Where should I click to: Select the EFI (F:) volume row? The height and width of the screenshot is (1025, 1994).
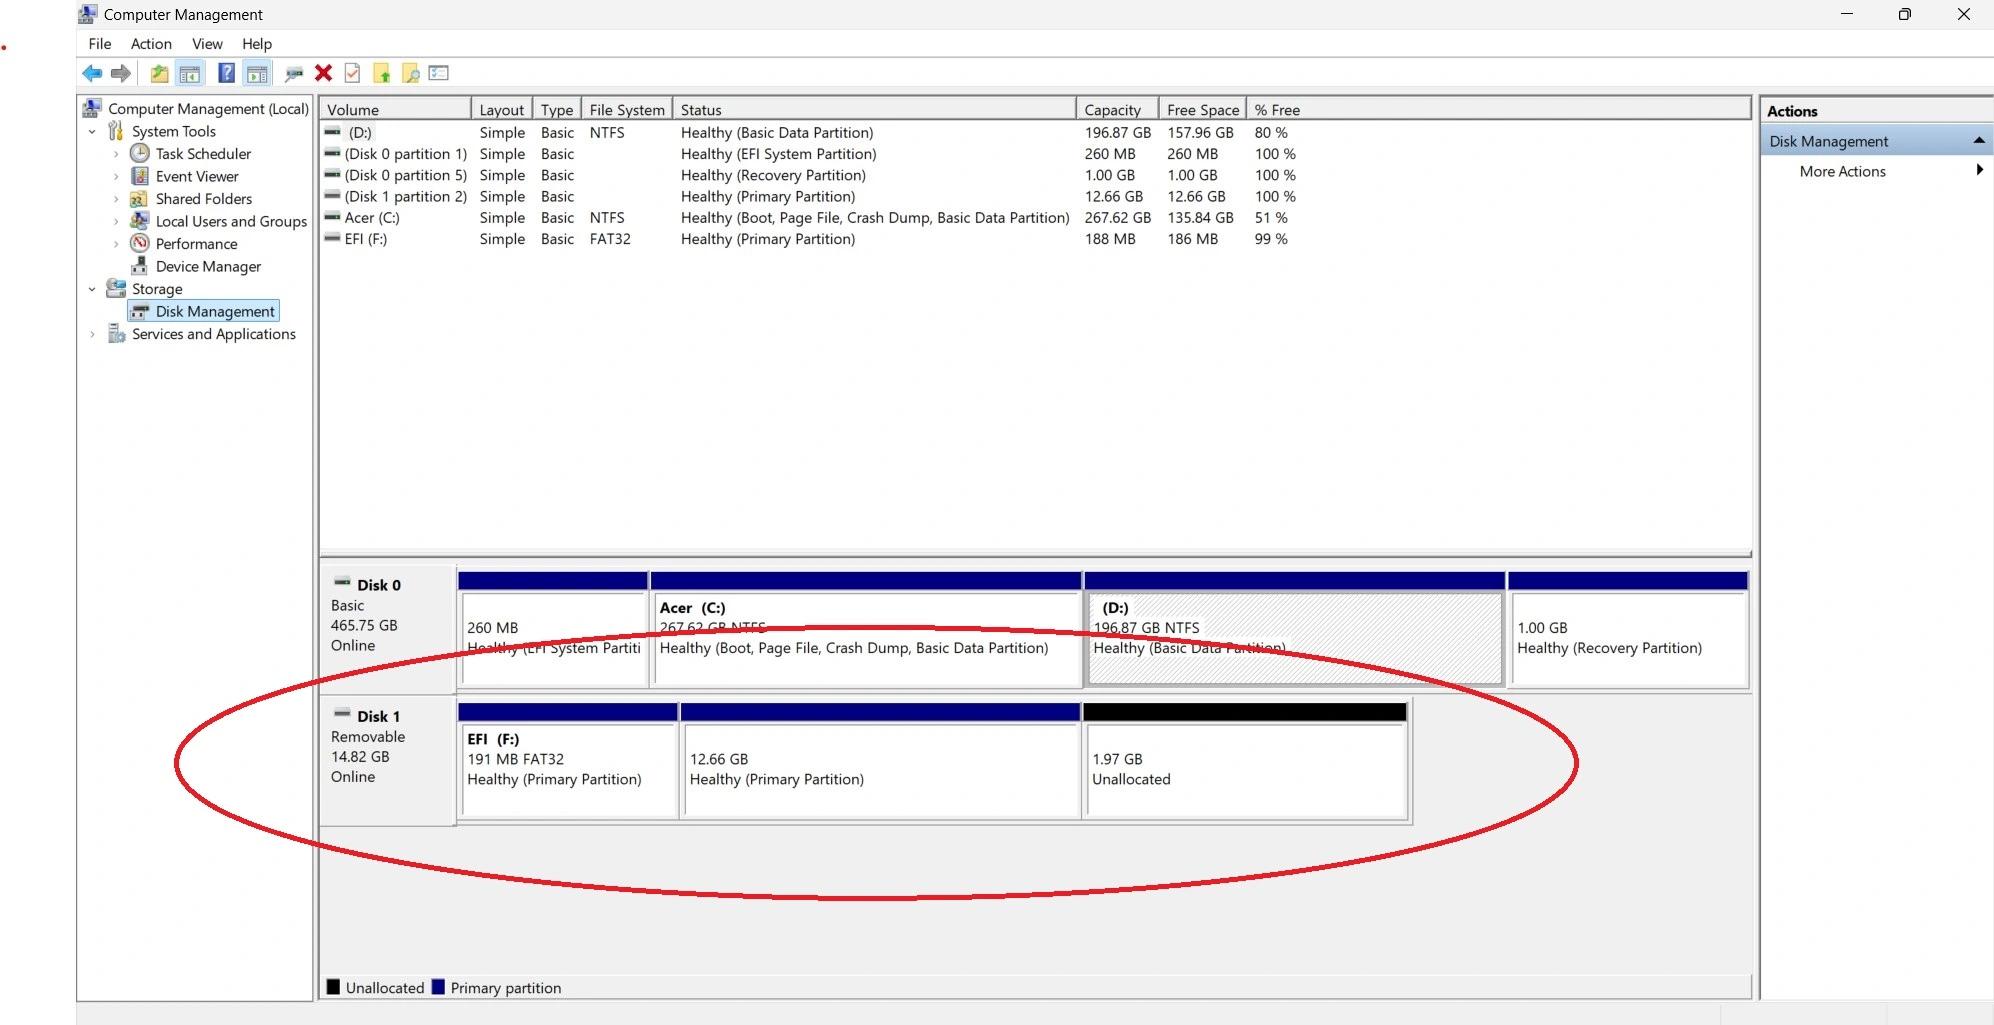click(x=810, y=239)
